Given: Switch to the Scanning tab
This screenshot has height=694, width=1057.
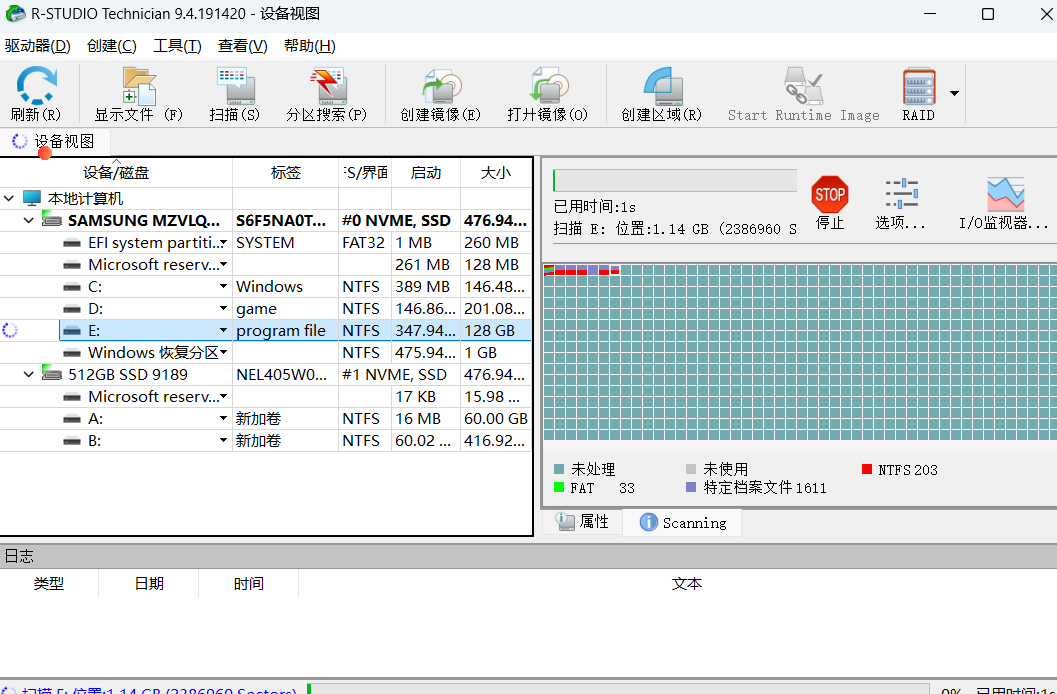Looking at the screenshot, I should point(682,522).
